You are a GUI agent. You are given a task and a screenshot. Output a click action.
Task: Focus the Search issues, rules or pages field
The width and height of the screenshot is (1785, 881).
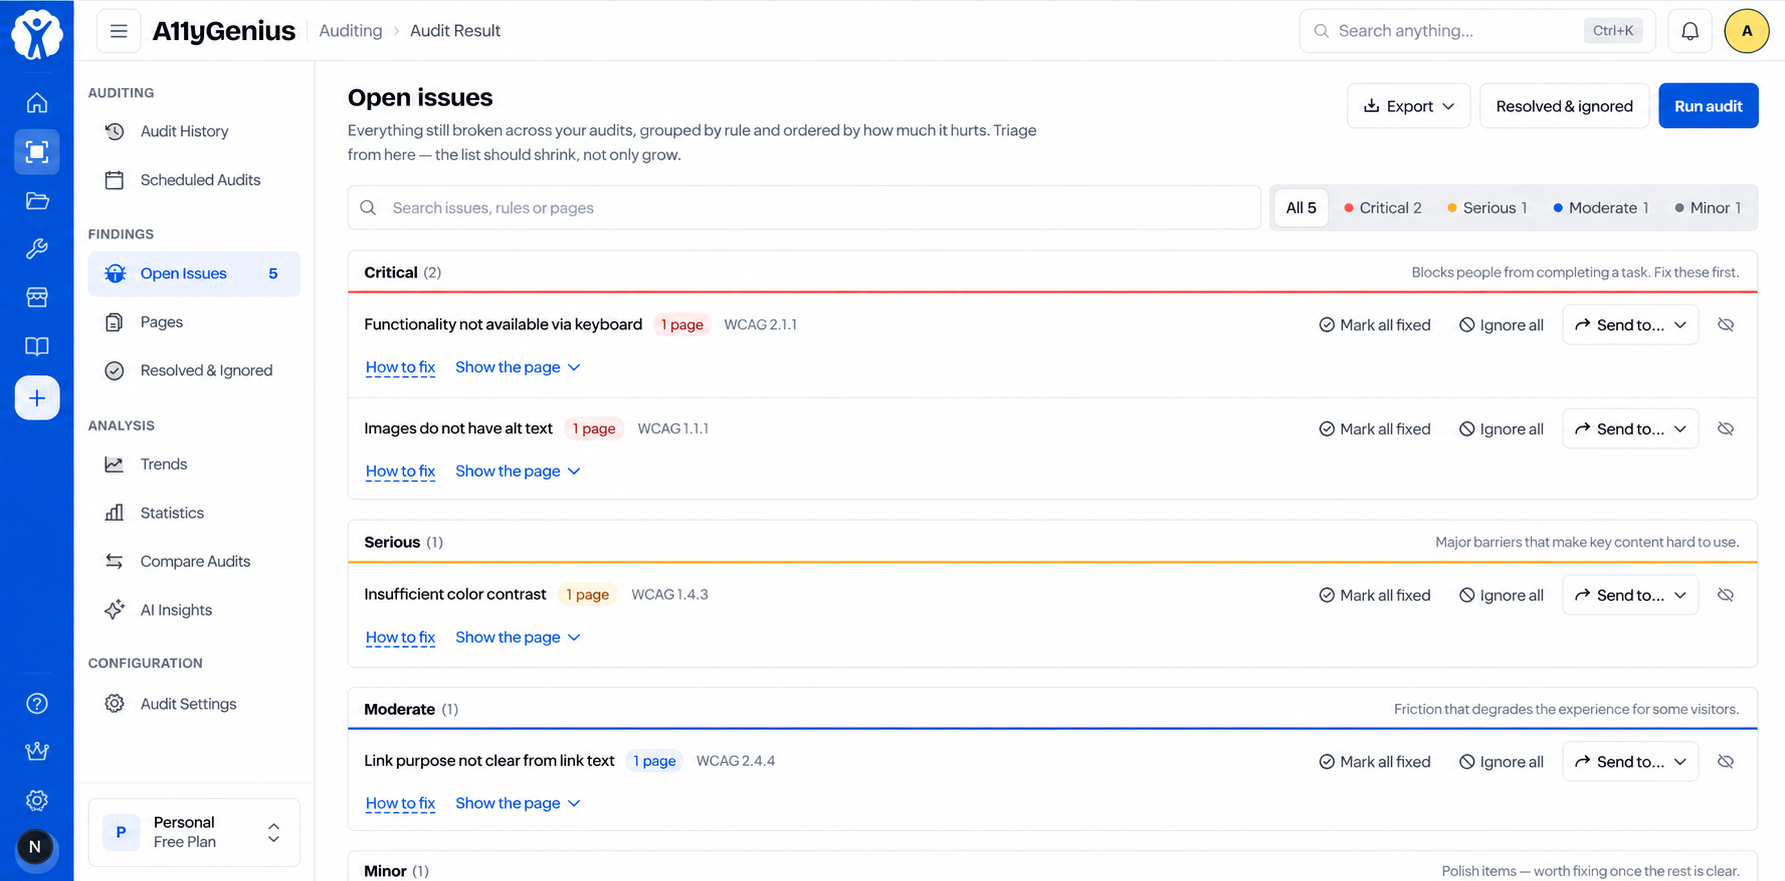(x=804, y=208)
